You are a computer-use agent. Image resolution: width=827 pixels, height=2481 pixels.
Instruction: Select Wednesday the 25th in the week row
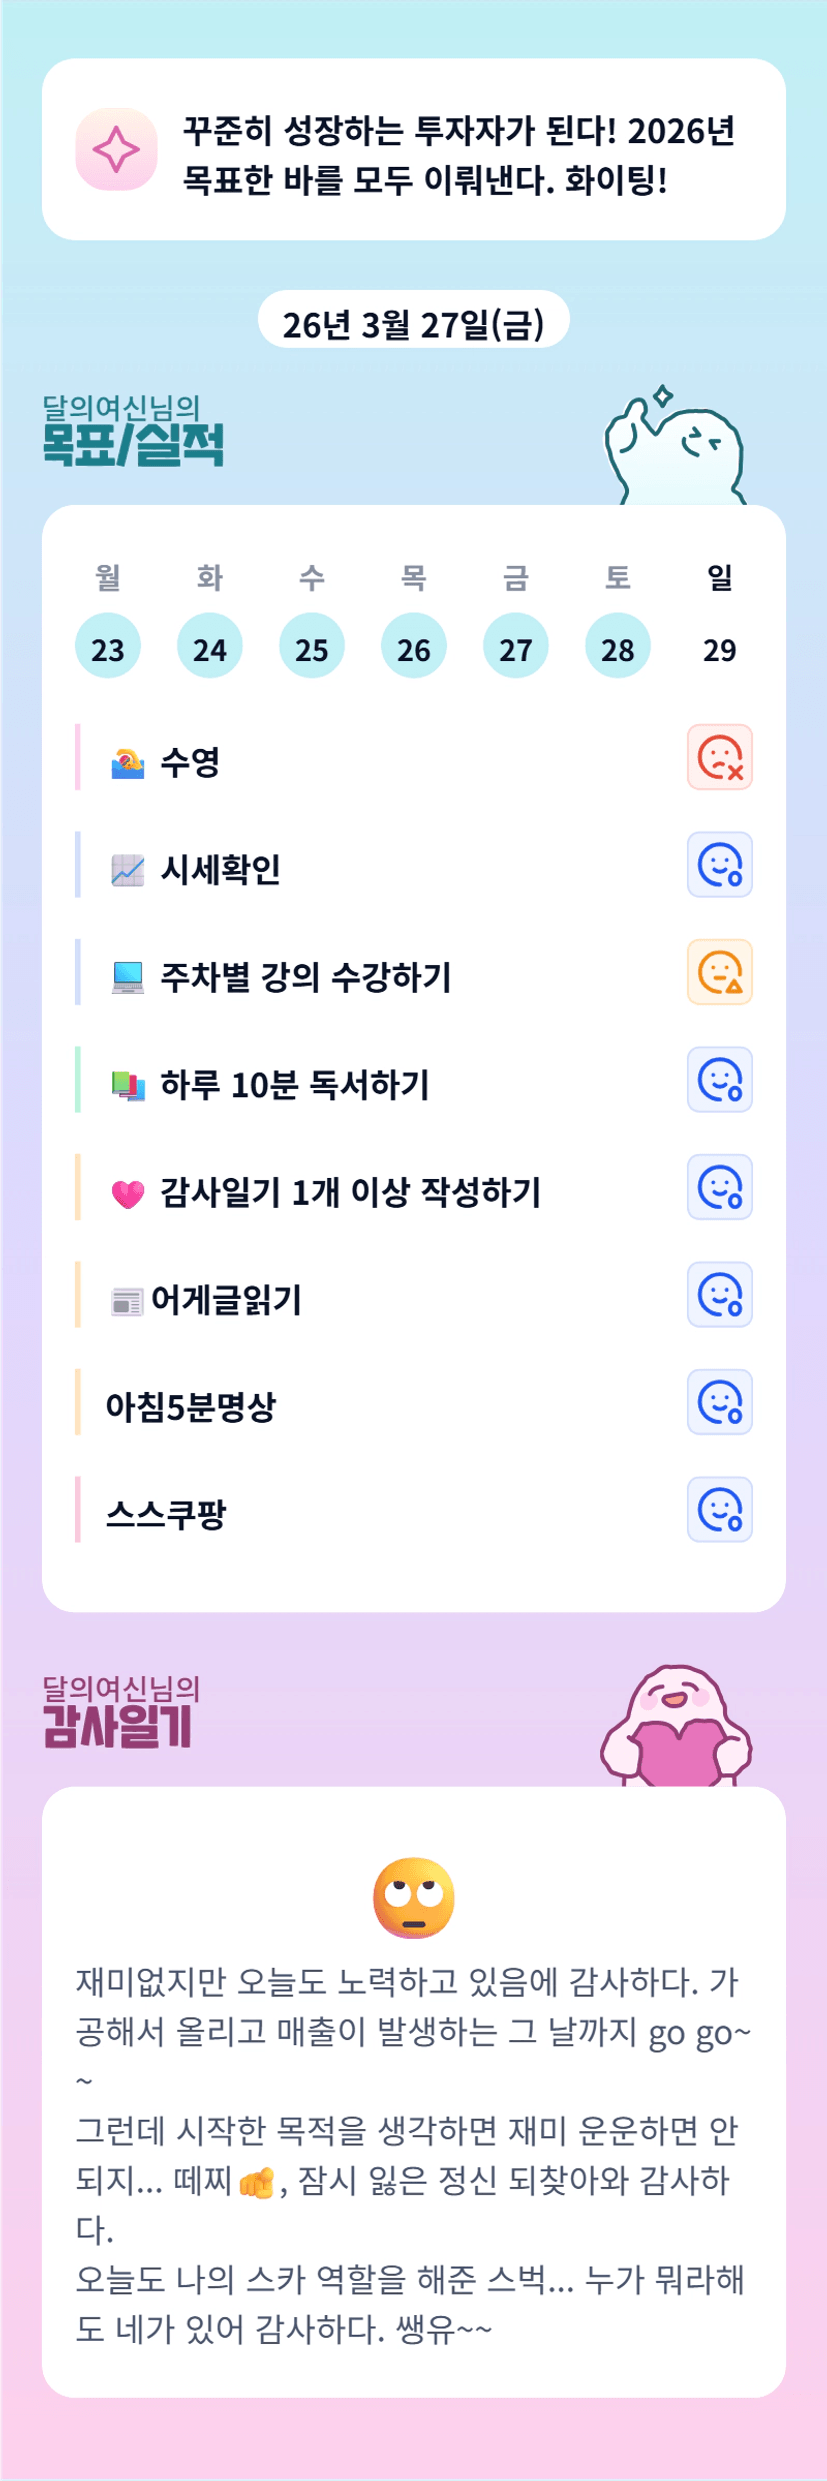tap(312, 646)
